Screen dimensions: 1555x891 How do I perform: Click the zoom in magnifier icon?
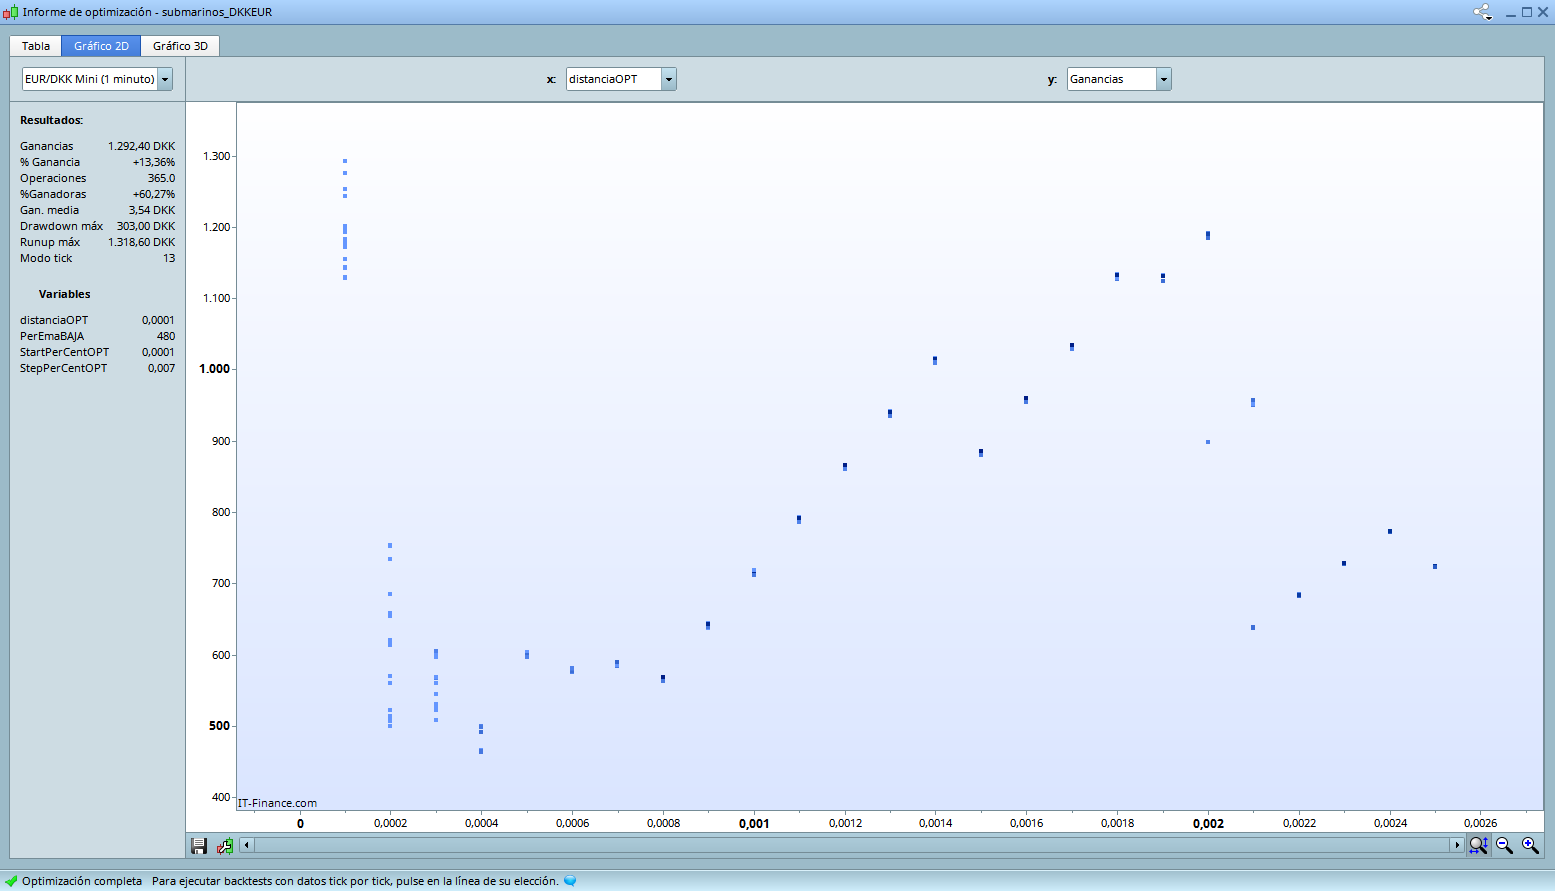tap(1530, 846)
